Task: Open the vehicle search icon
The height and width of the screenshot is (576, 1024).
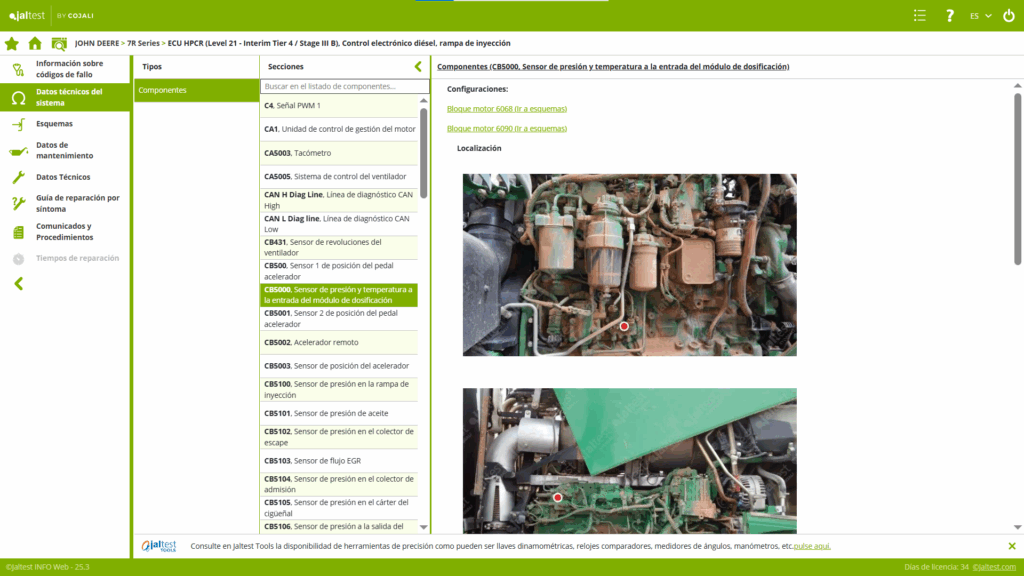Action: [59, 43]
